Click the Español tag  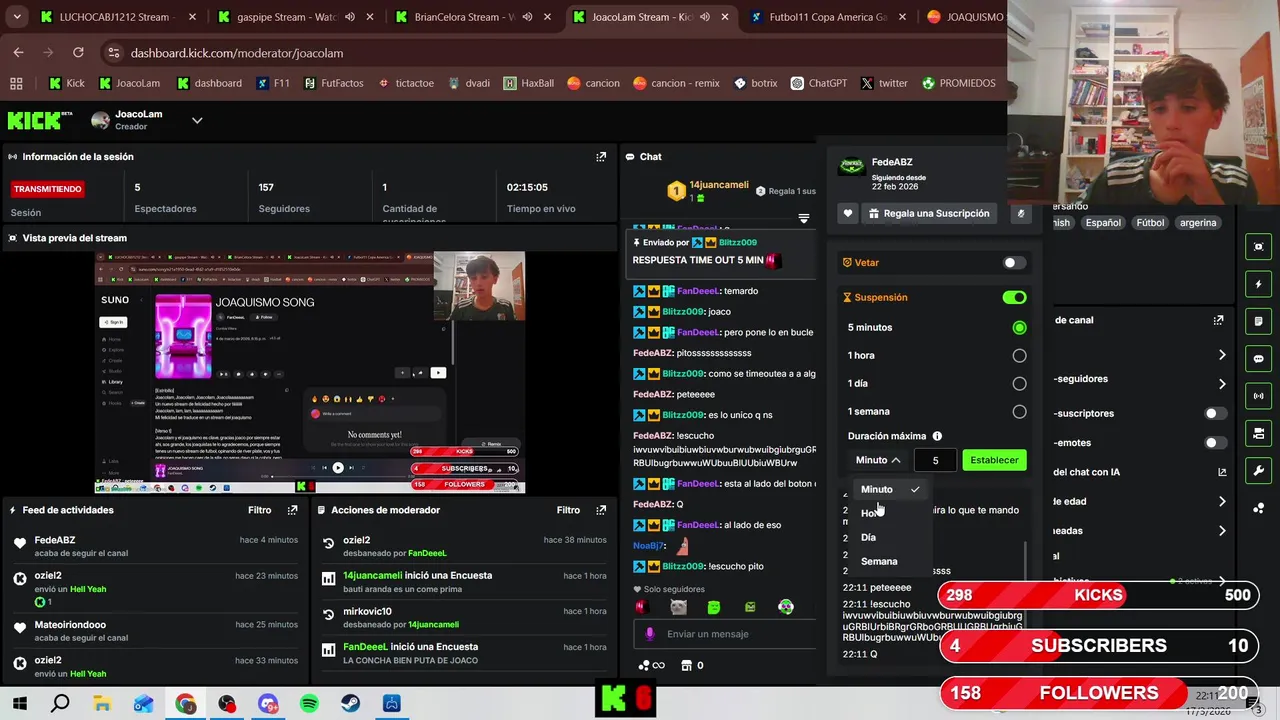[1103, 223]
